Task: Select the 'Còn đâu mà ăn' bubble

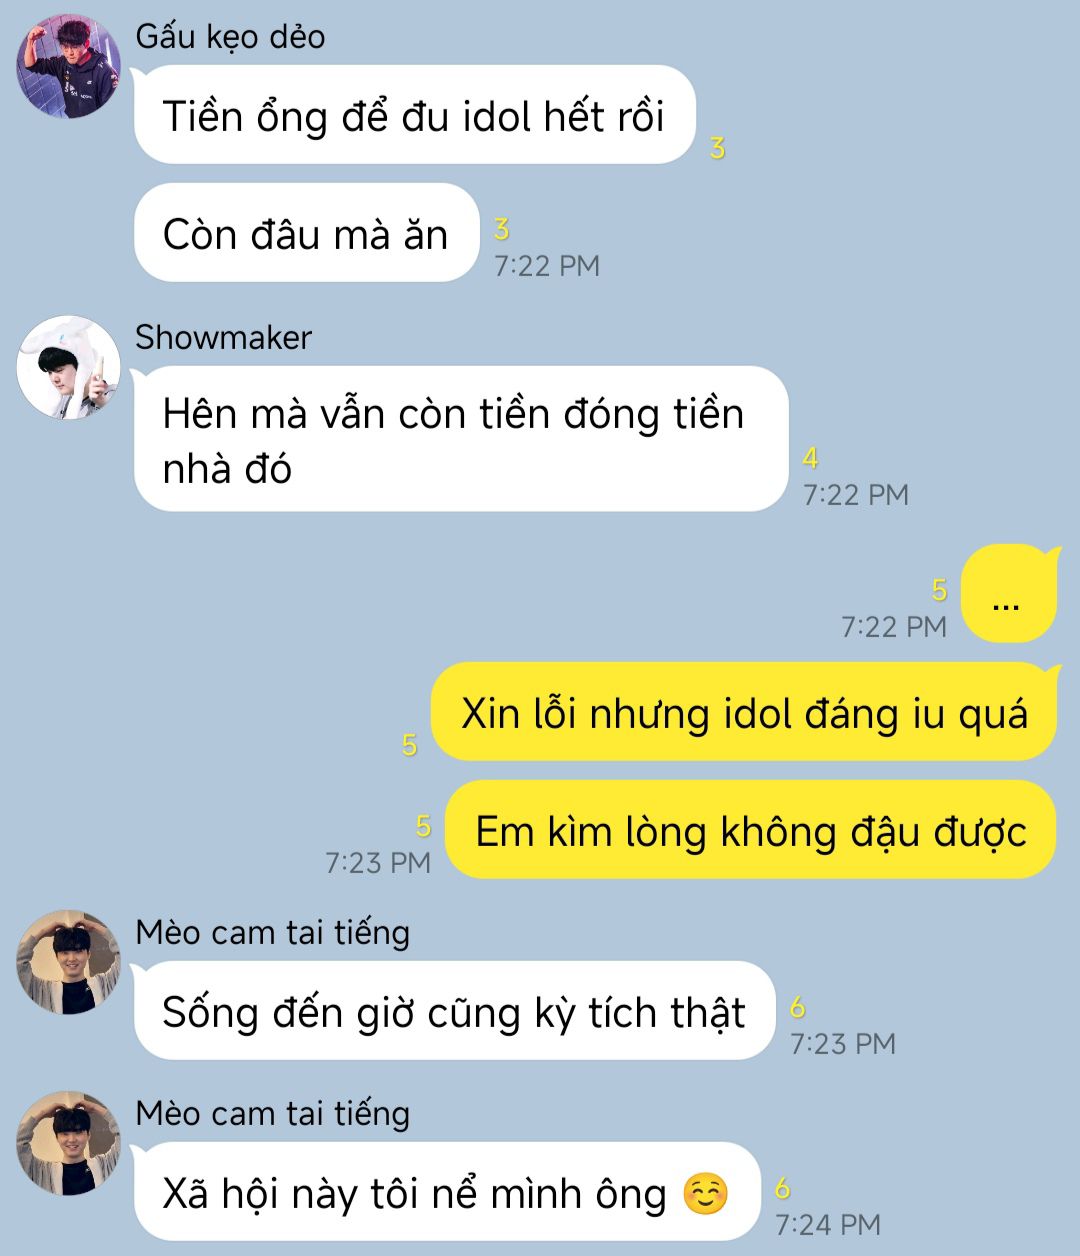Action: tap(307, 233)
